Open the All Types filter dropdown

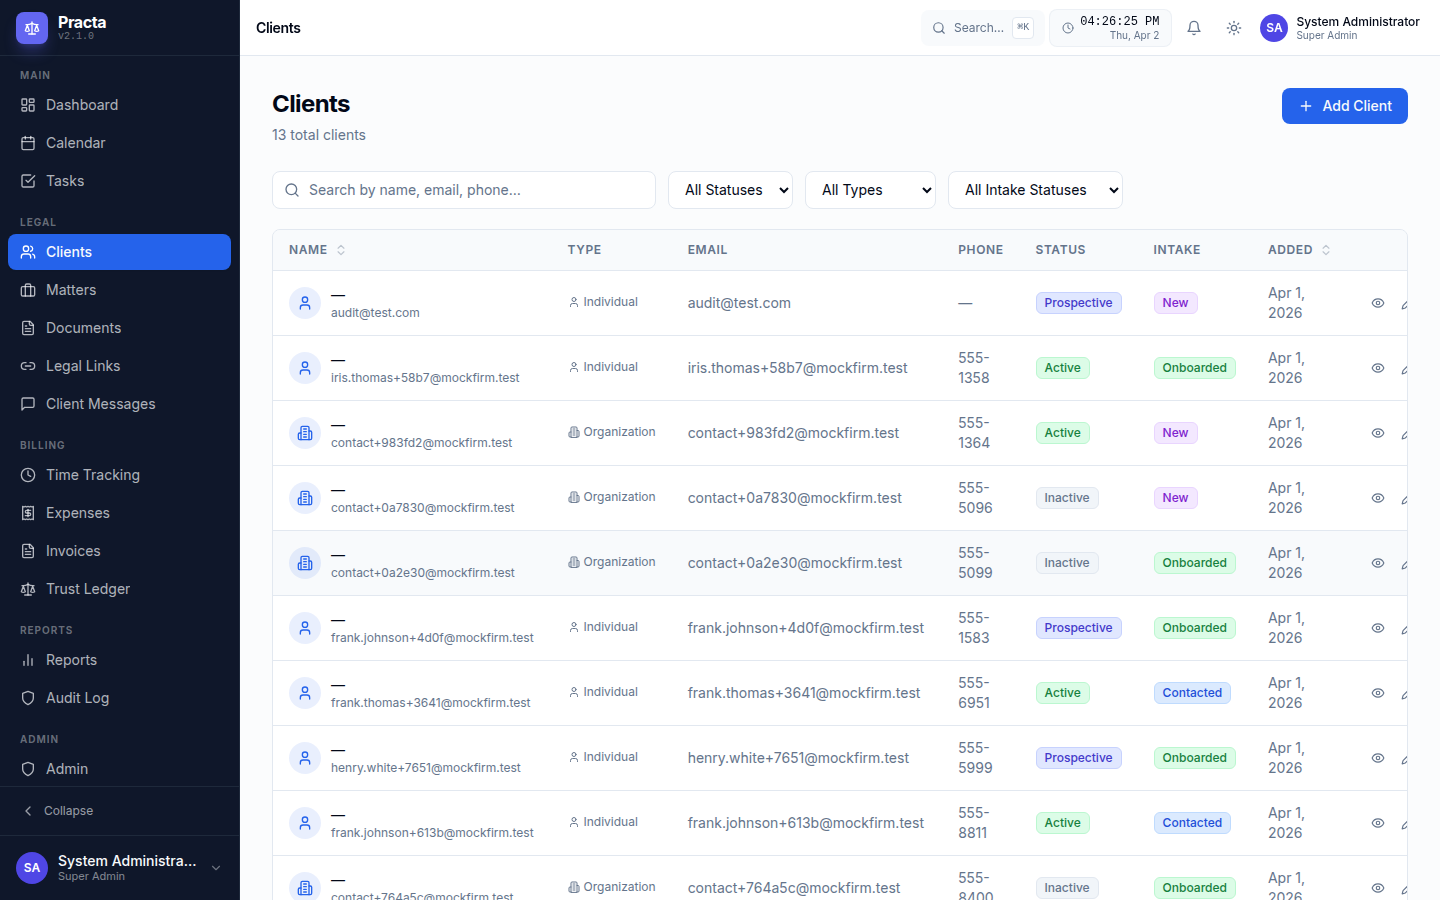[x=870, y=190]
